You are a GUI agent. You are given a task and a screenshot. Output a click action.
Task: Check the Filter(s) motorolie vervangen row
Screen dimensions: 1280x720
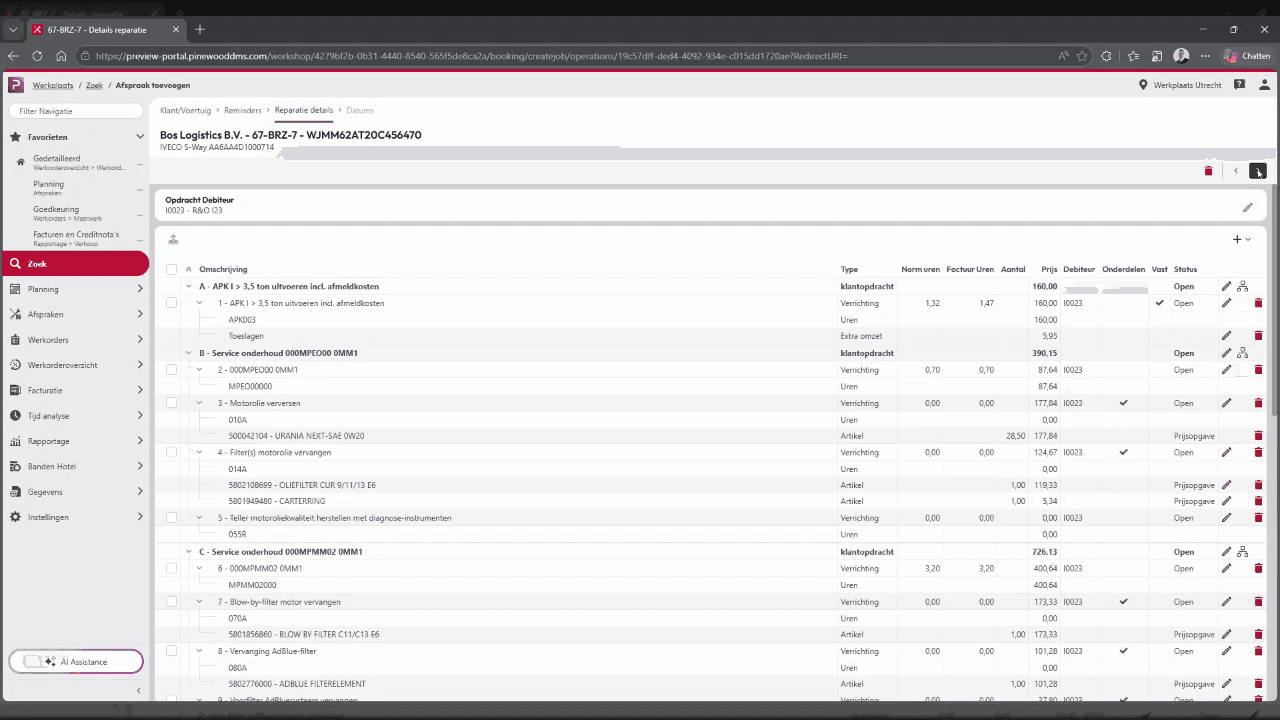click(172, 452)
